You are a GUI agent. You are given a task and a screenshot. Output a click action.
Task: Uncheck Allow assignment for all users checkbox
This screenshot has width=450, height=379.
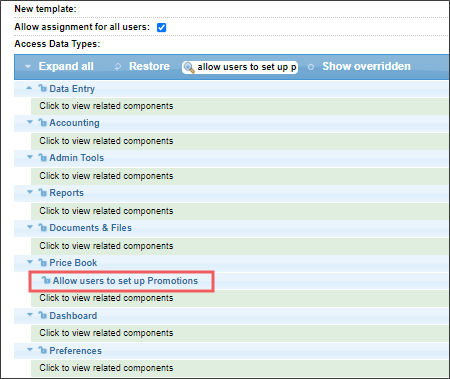(x=162, y=27)
